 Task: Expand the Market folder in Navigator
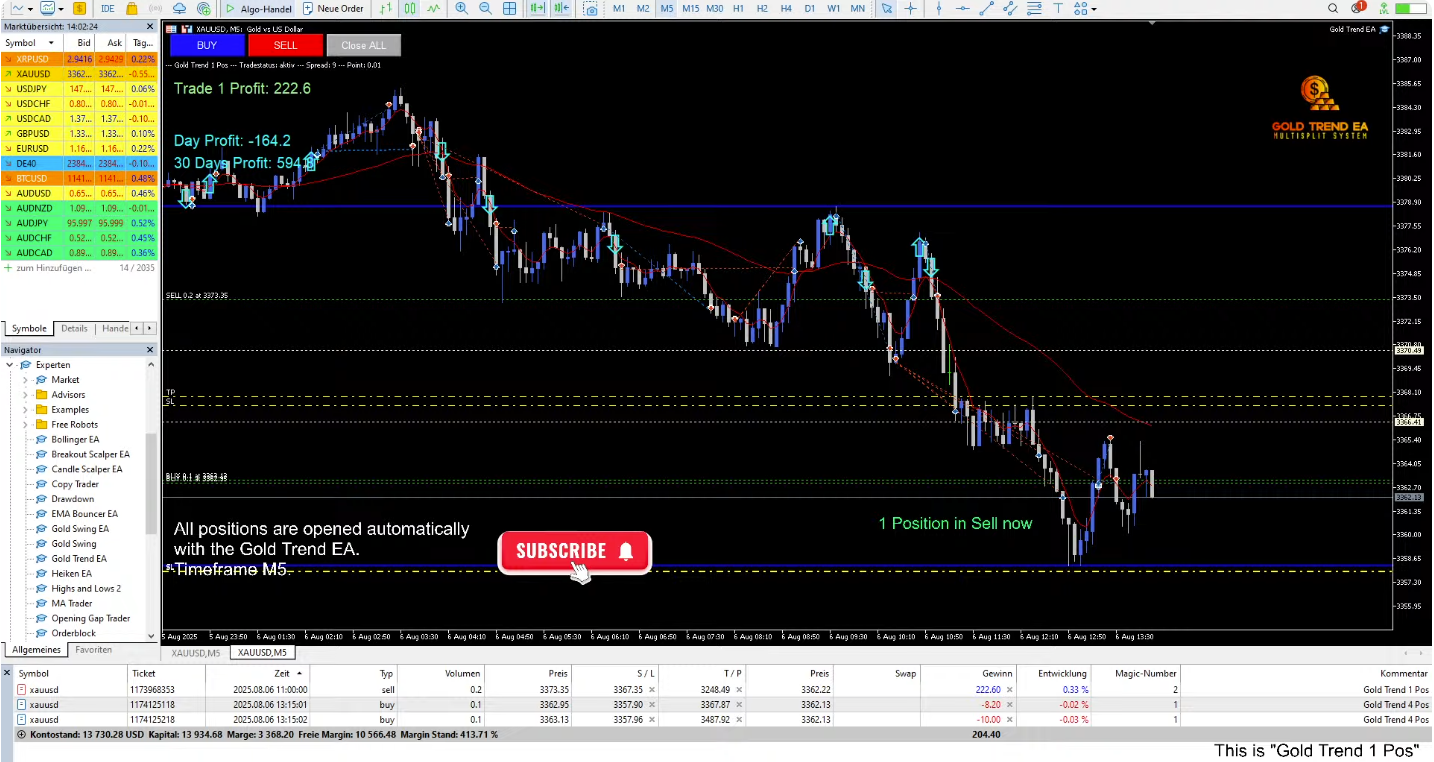pyautogui.click(x=25, y=380)
